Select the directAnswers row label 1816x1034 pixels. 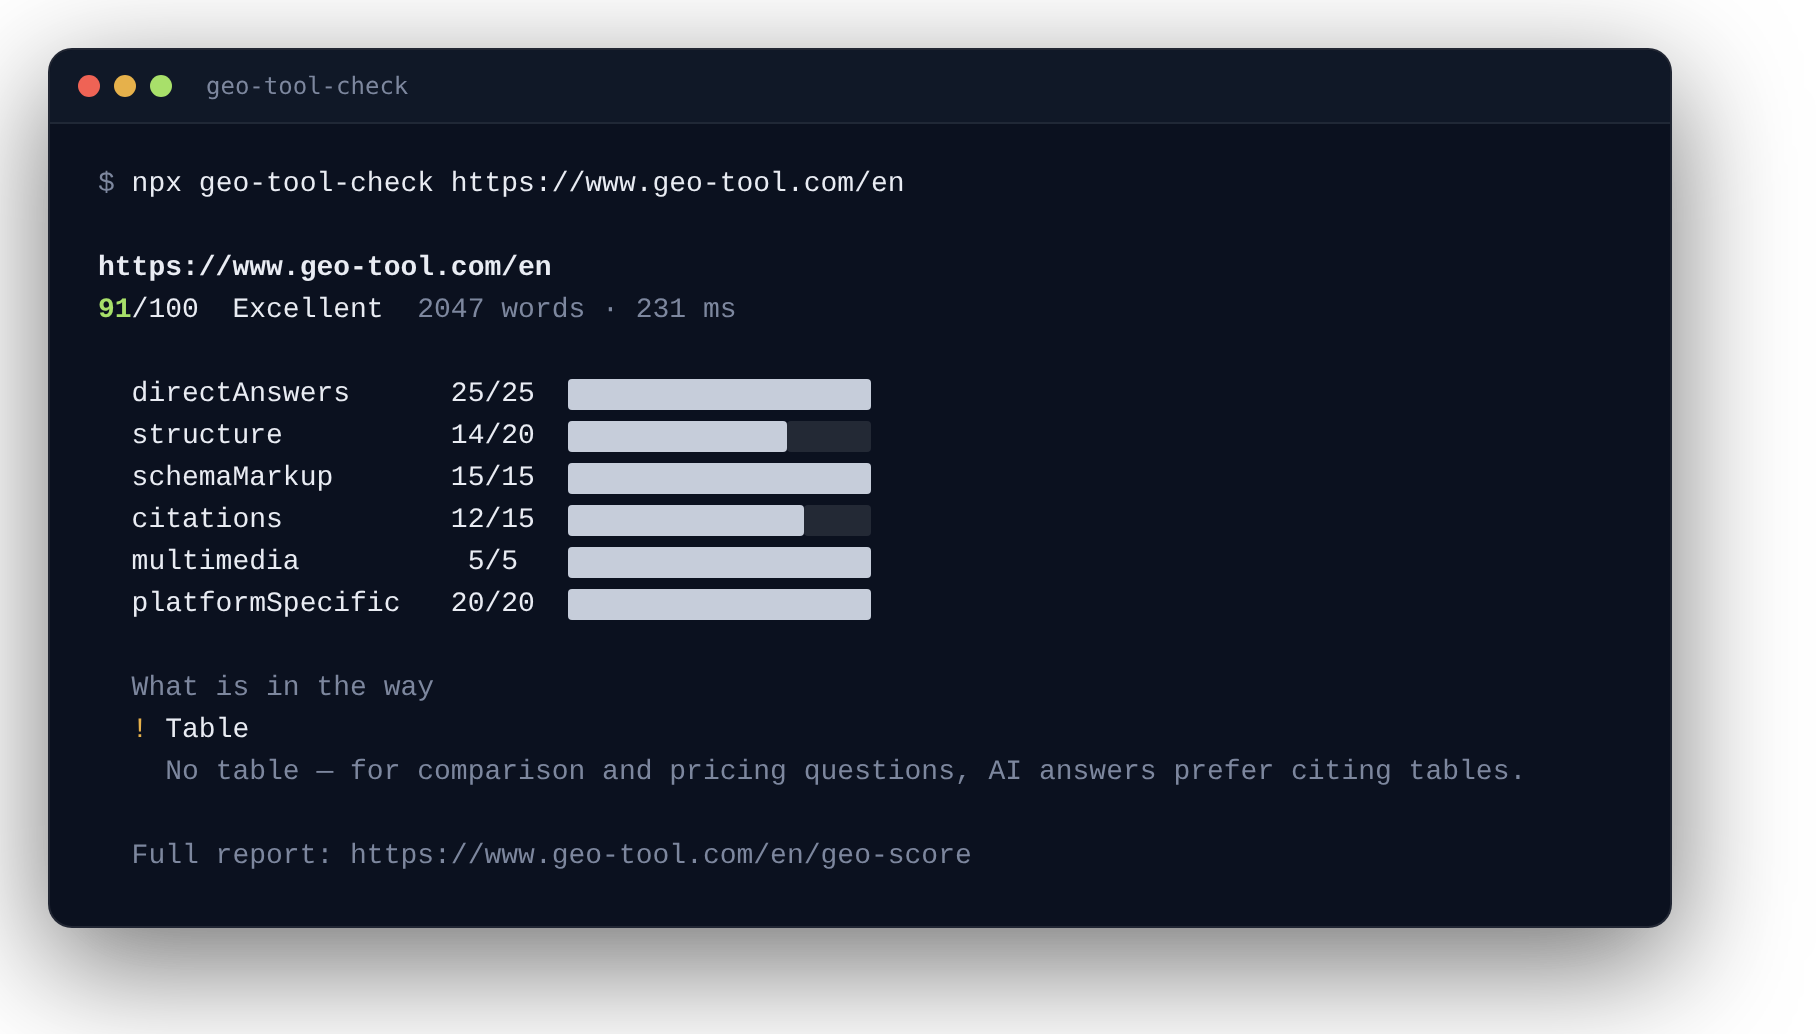[x=241, y=393]
